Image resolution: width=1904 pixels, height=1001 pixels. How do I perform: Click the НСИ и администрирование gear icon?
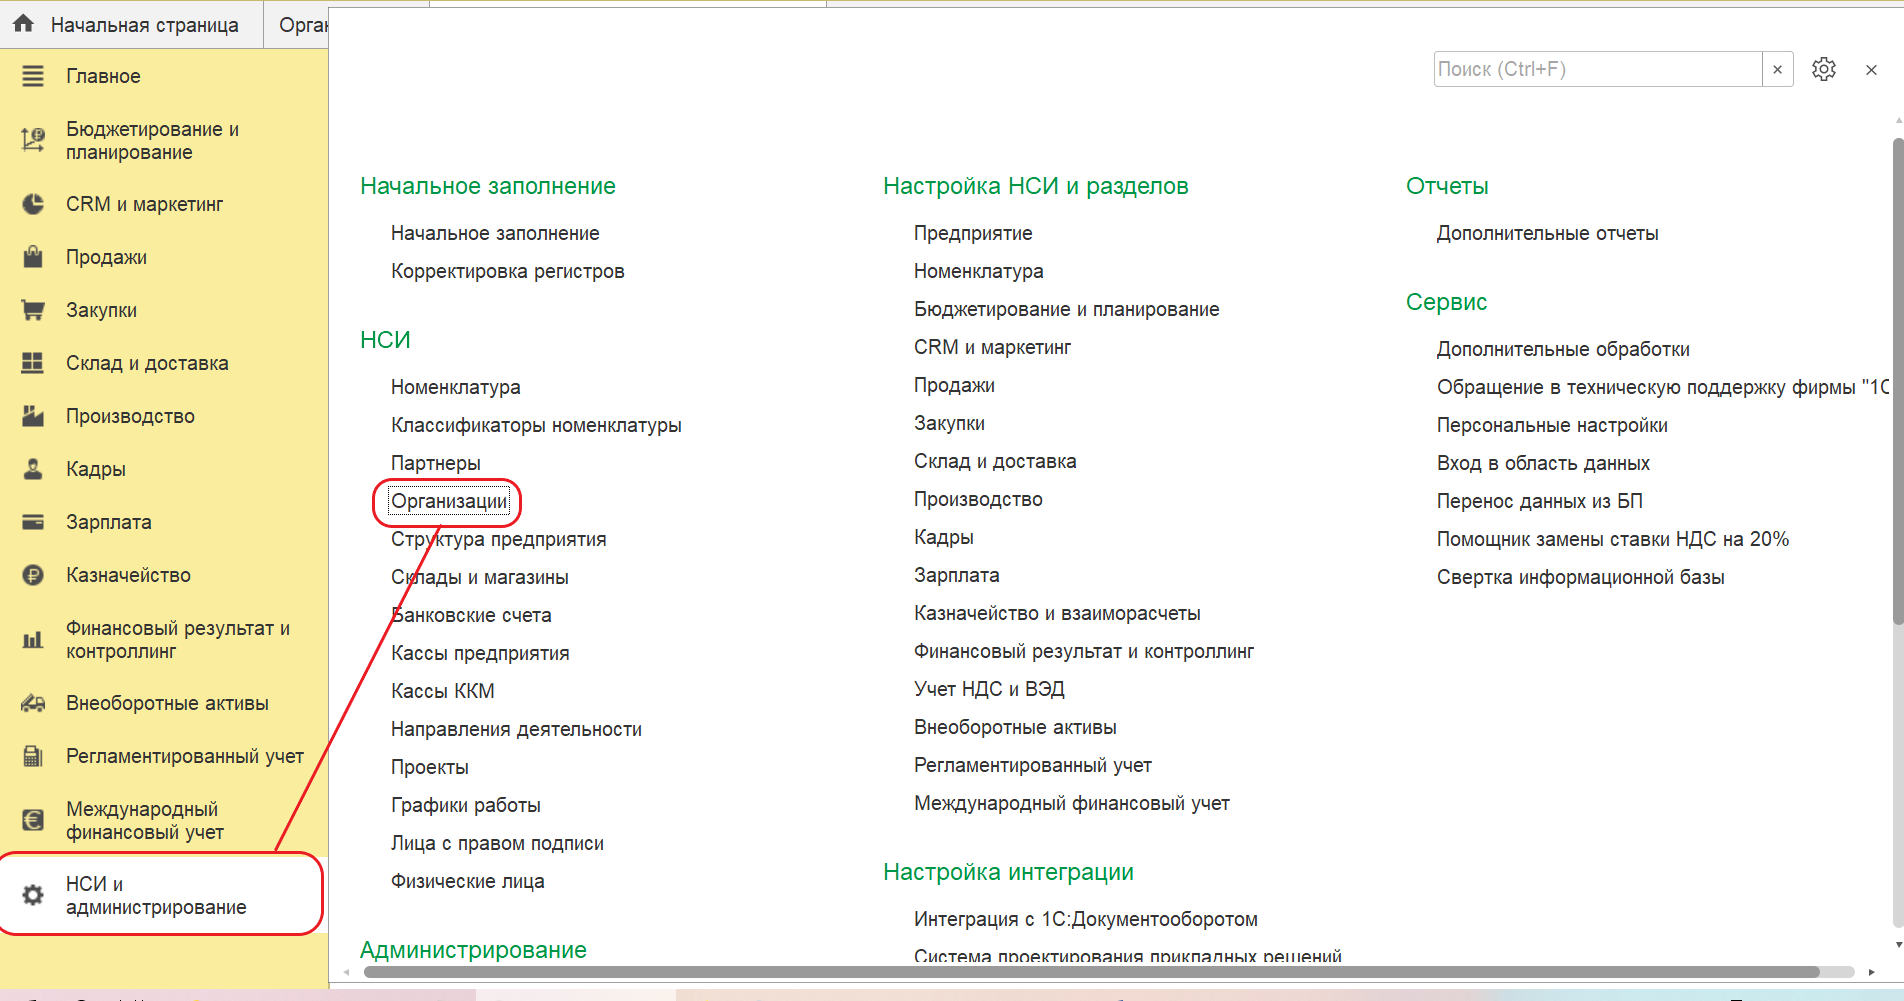[33, 895]
